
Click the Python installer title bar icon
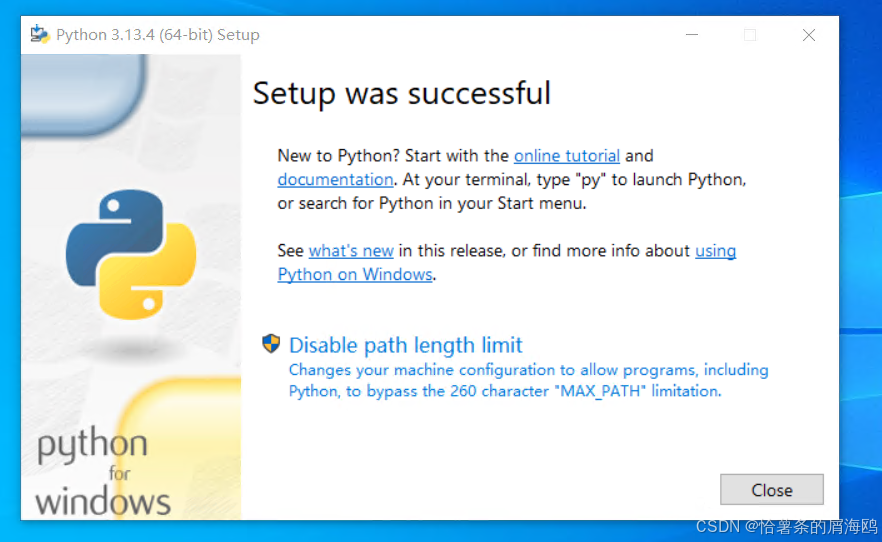39,34
